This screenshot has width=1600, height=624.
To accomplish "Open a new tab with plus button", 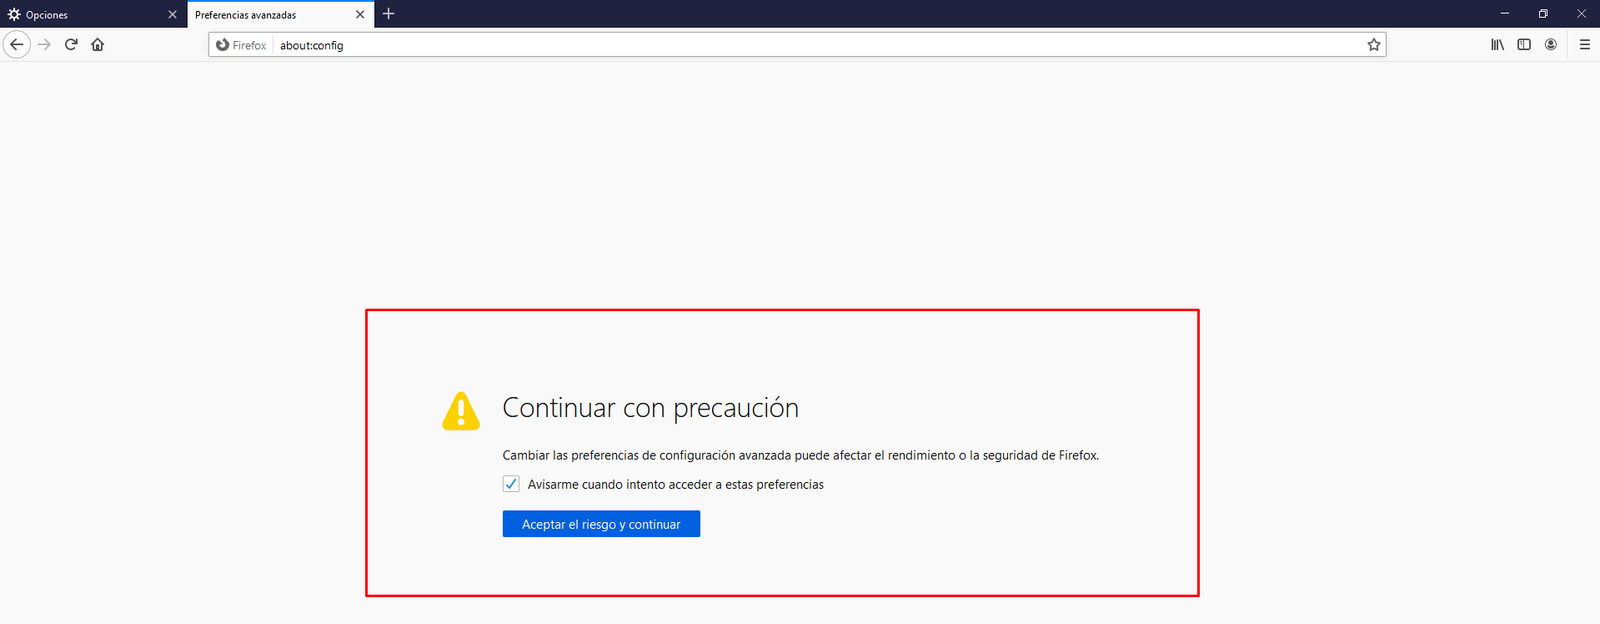I will pos(389,14).
